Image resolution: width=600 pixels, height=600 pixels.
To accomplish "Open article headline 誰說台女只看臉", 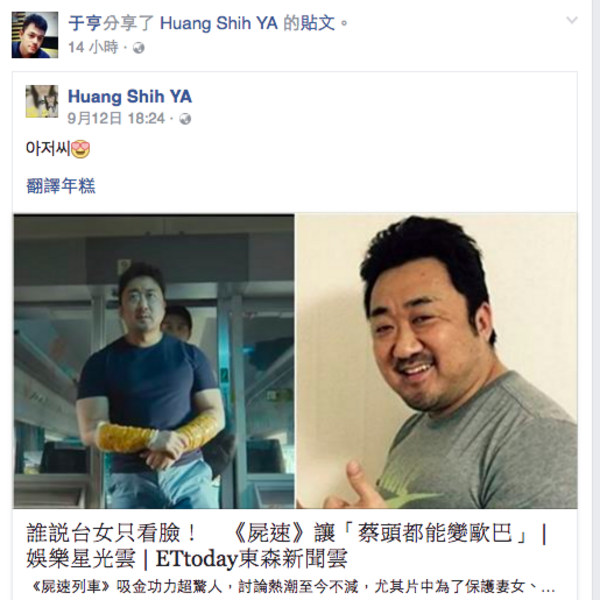I will (287, 545).
